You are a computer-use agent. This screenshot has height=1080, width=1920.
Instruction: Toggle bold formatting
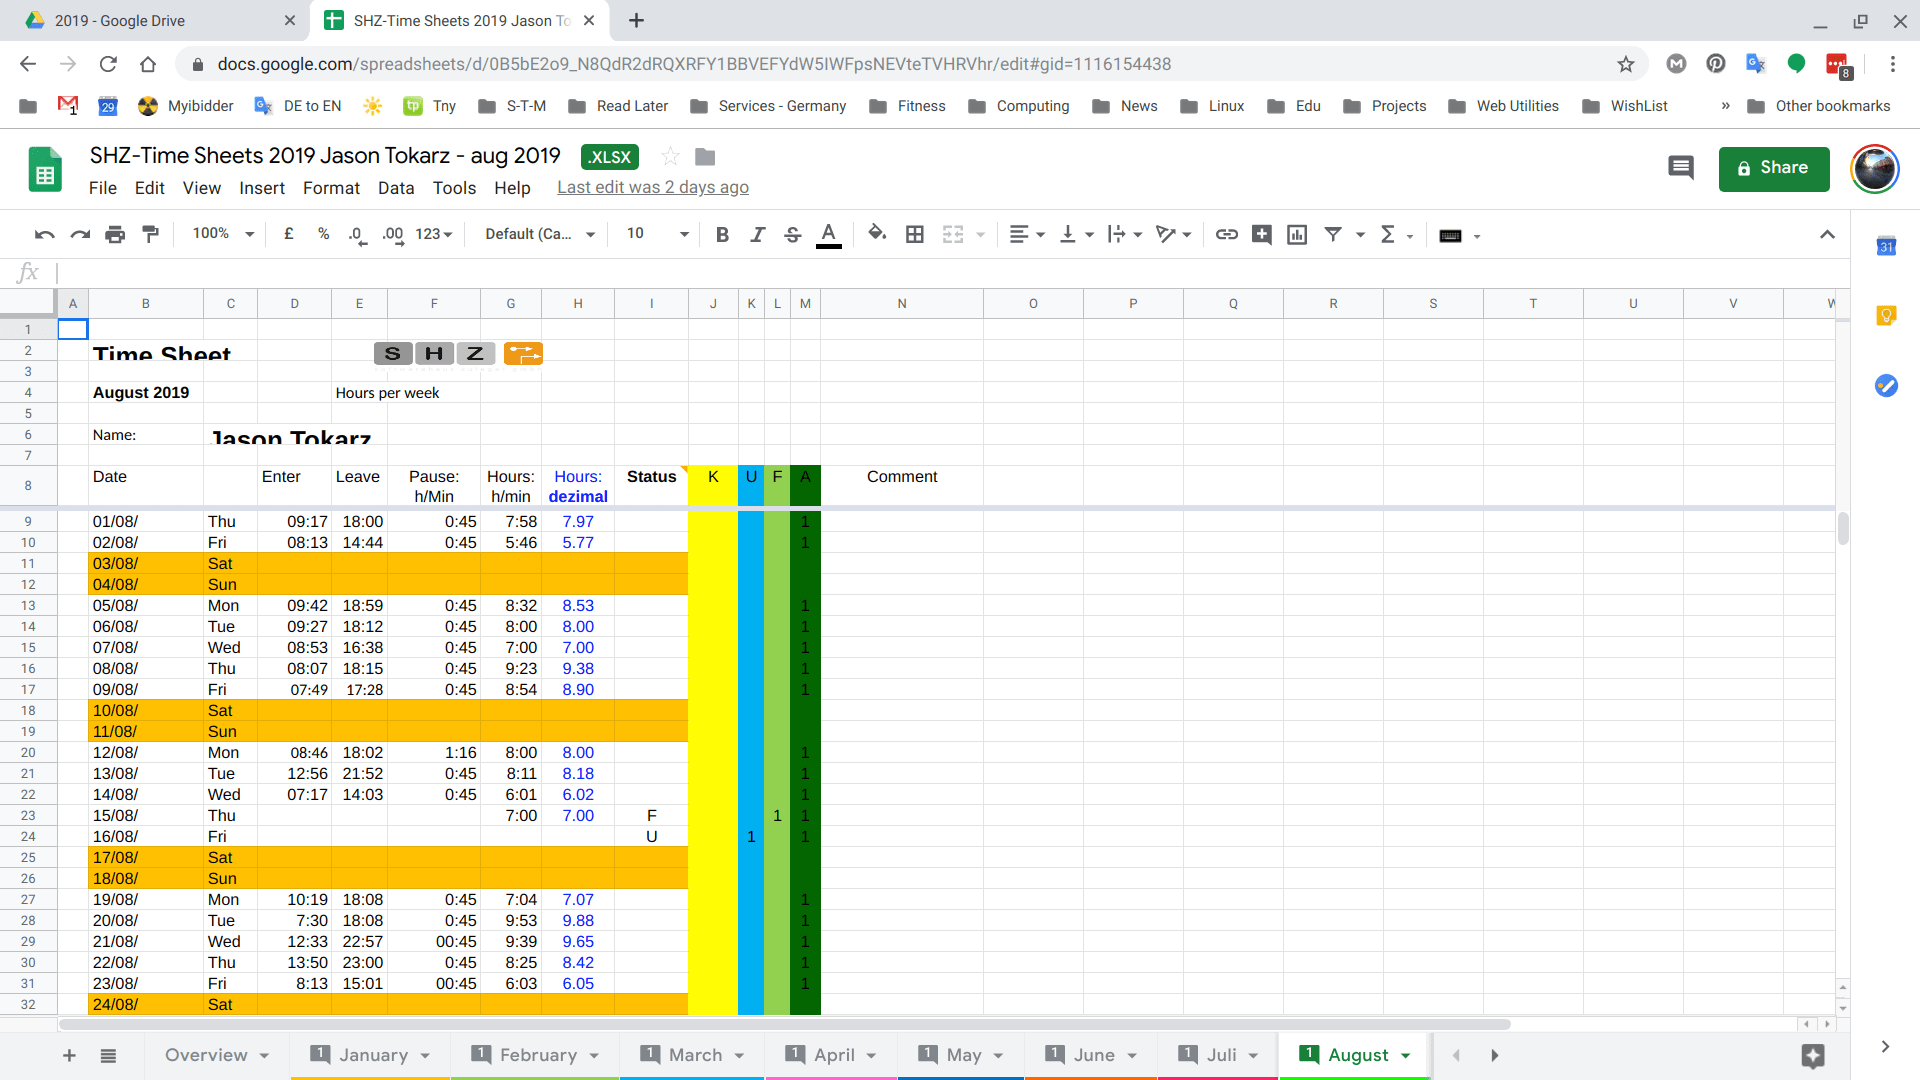tap(722, 234)
